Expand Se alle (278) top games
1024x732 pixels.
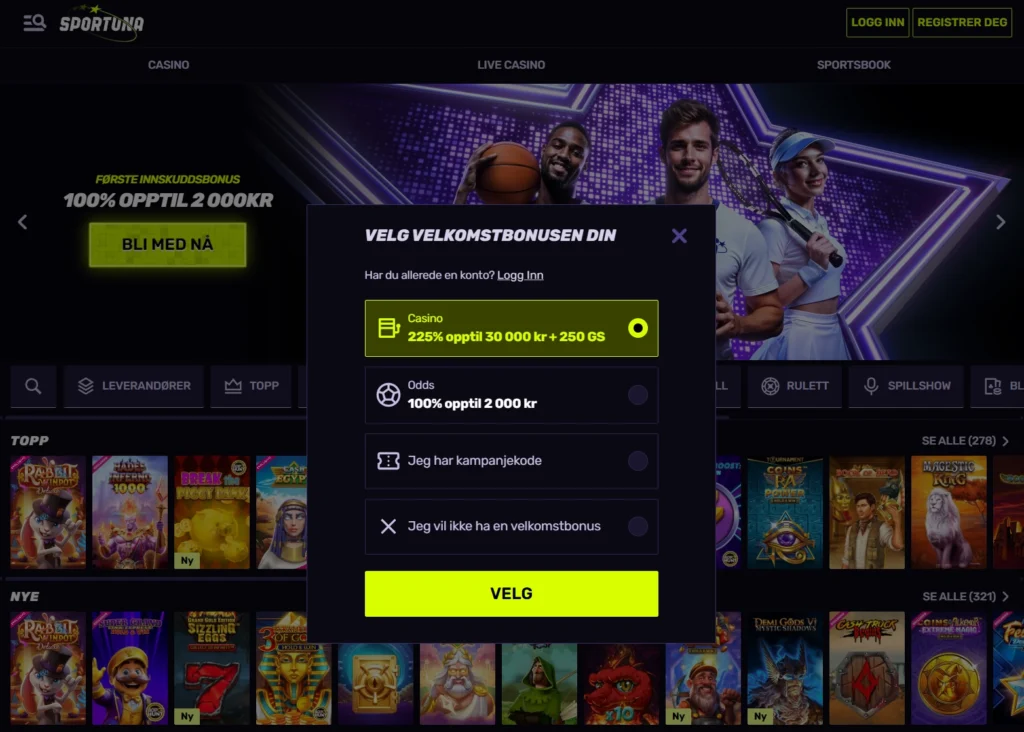965,441
